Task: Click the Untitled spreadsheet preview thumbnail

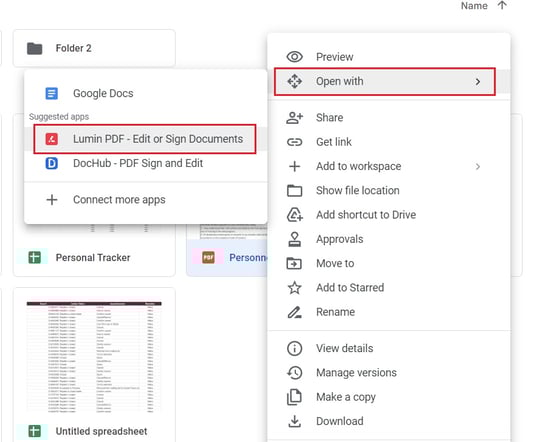Action: tap(94, 357)
